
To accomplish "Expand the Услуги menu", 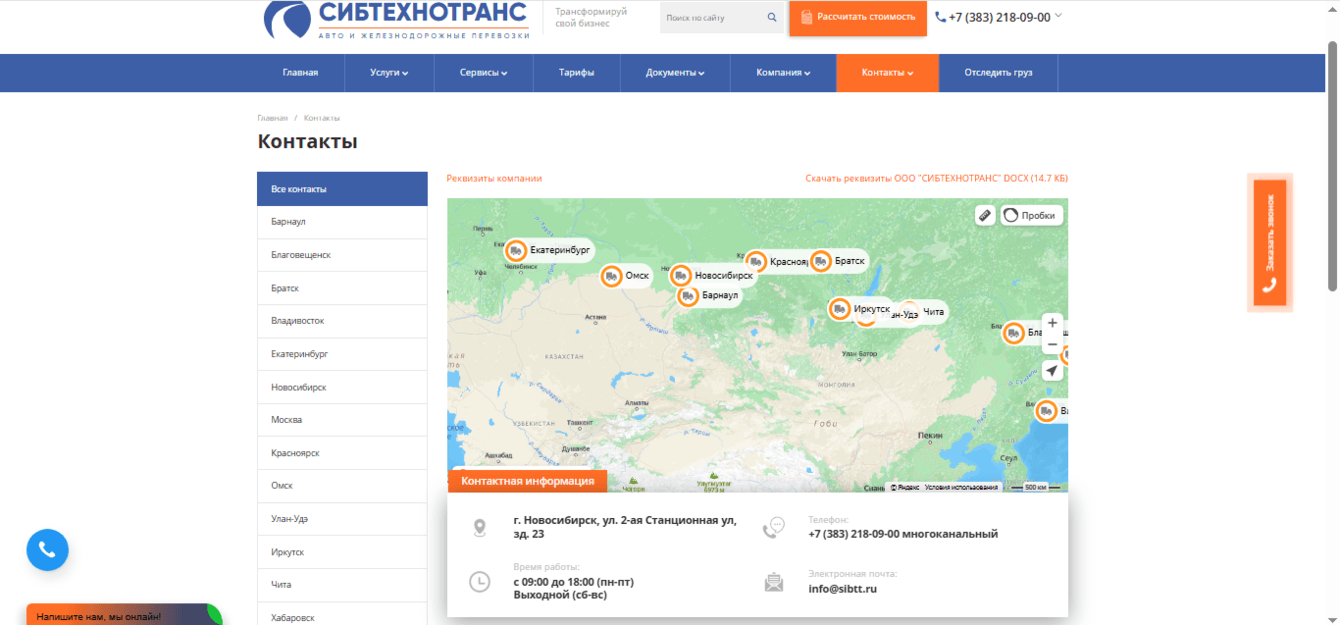I will pos(389,73).
